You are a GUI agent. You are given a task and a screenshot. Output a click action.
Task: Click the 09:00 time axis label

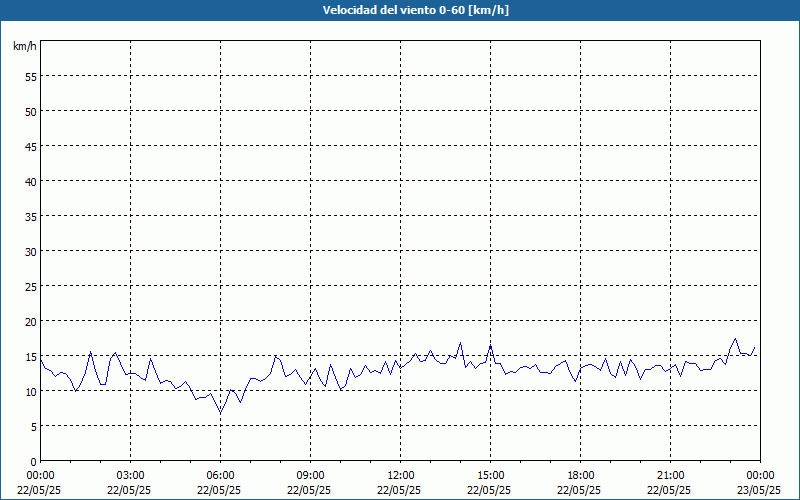310,474
